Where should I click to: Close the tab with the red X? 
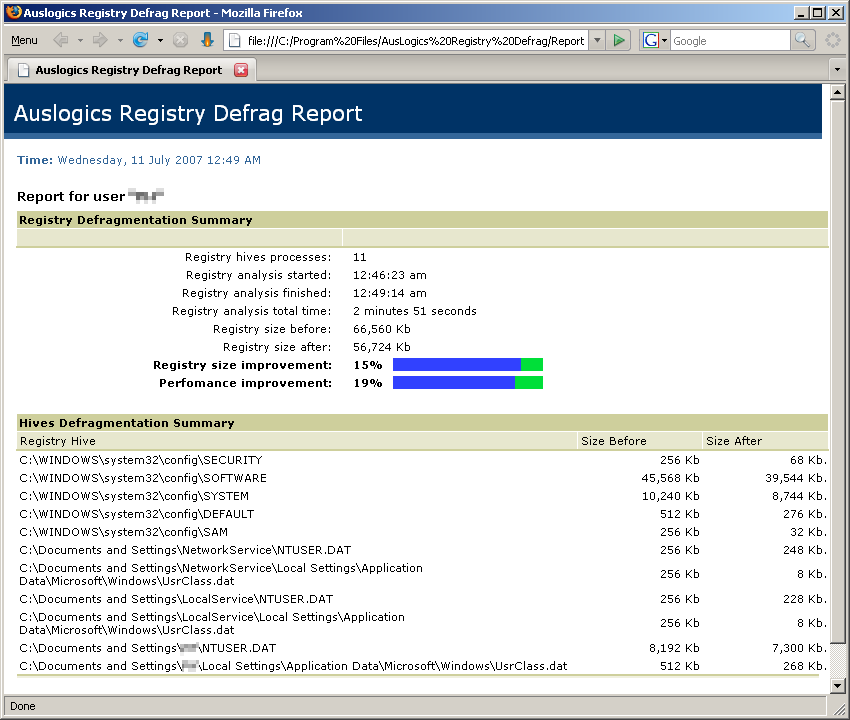pyautogui.click(x=241, y=70)
